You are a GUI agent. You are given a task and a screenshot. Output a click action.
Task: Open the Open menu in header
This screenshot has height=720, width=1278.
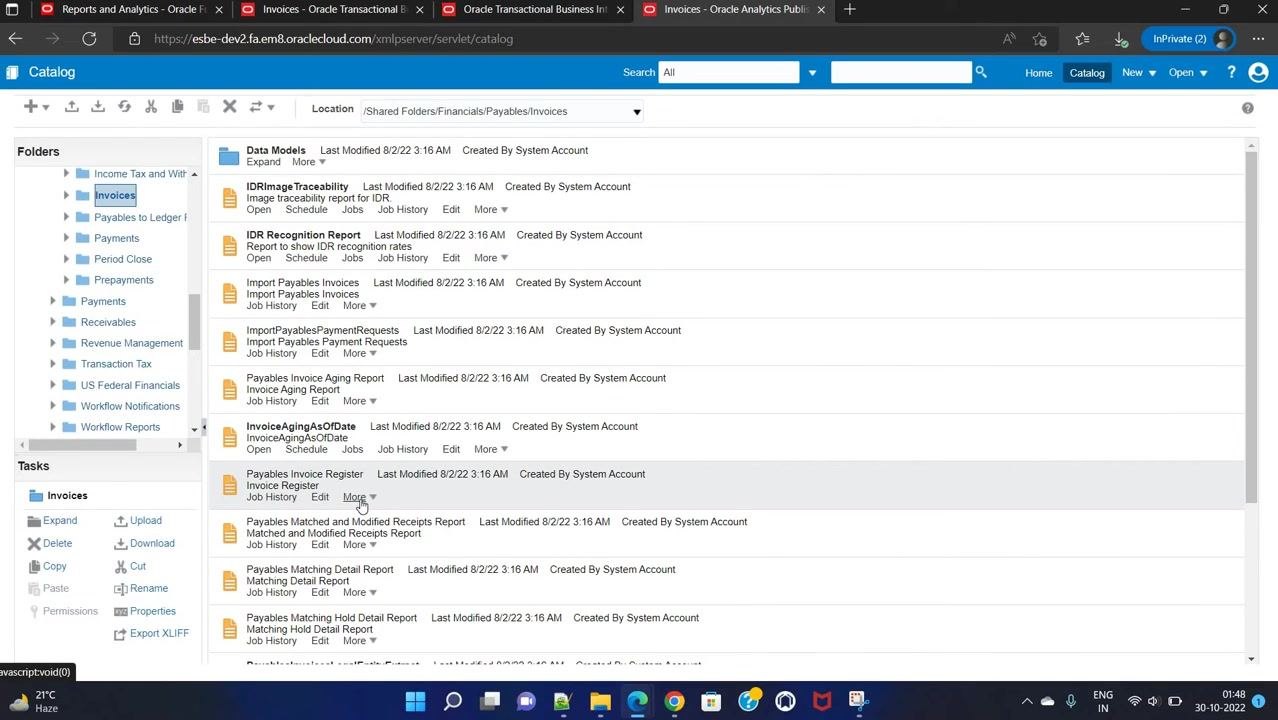click(1187, 72)
